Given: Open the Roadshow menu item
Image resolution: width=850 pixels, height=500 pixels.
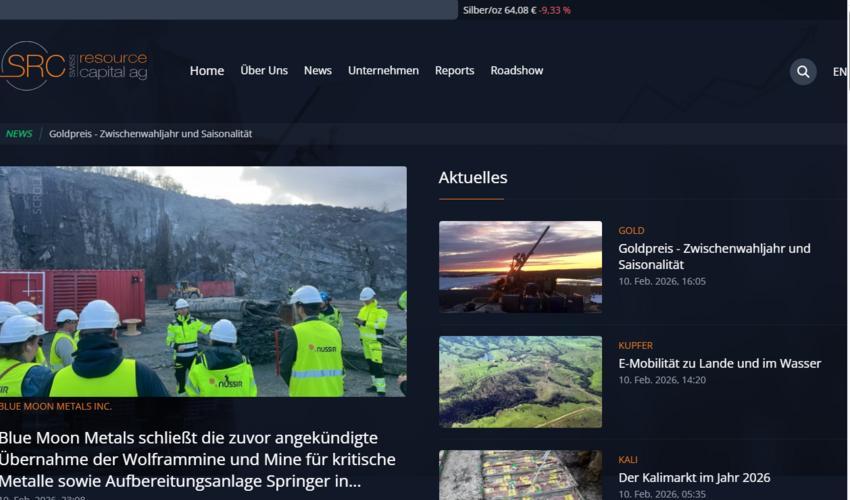Looking at the screenshot, I should (x=517, y=70).
